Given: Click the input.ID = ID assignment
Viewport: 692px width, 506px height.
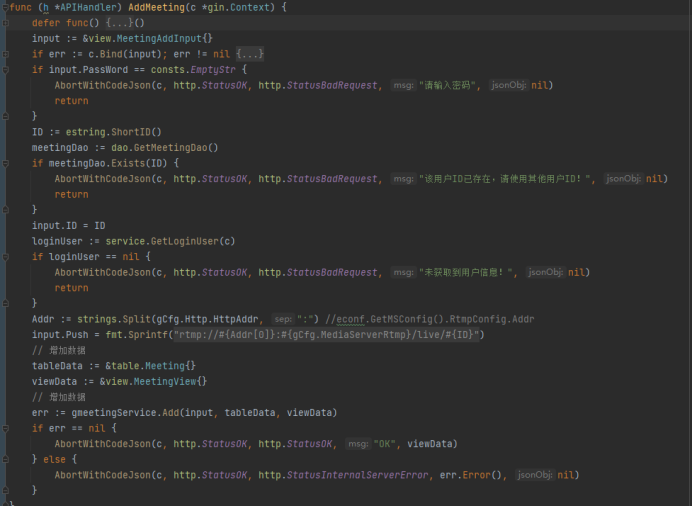Looking at the screenshot, I should (68, 225).
